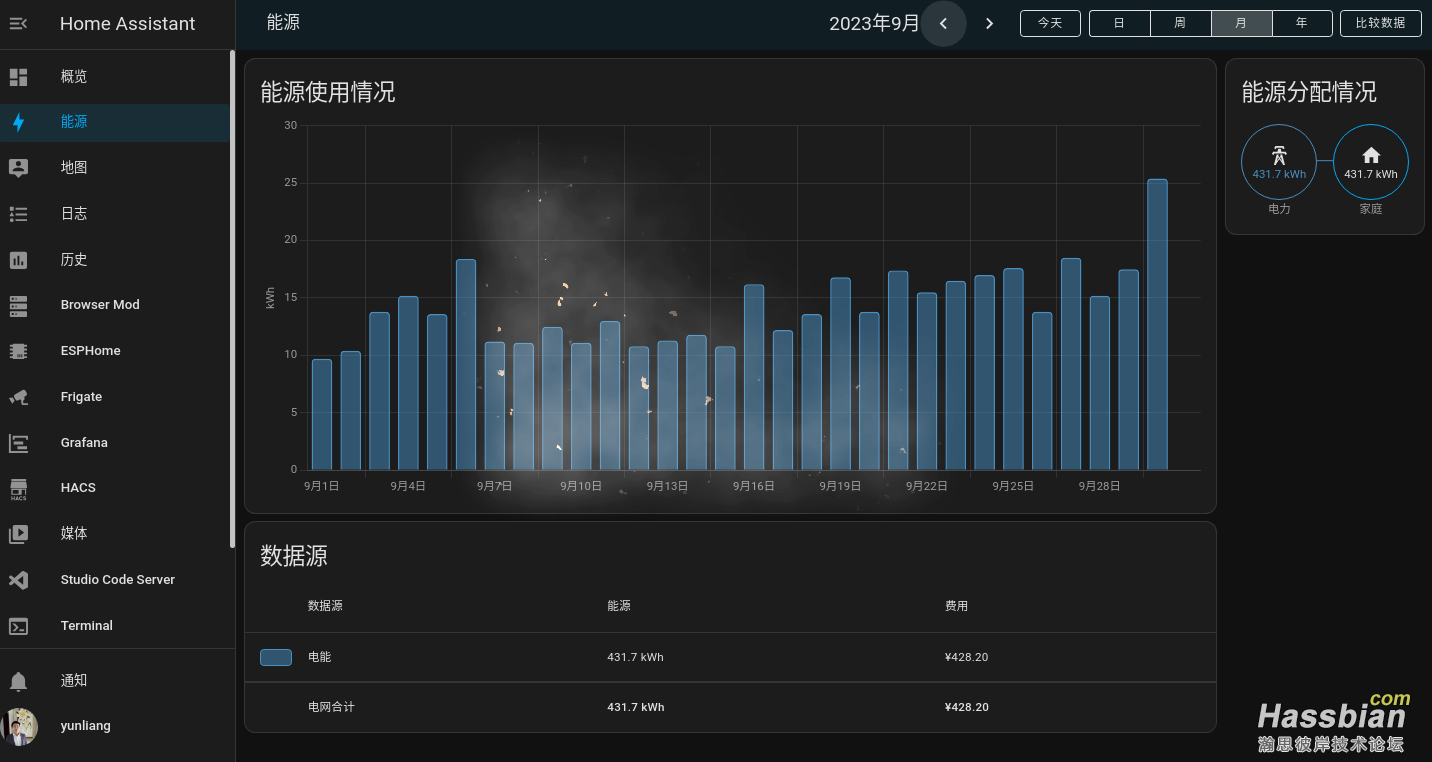Jump to 今天
This screenshot has width=1432, height=762.
(x=1050, y=23)
